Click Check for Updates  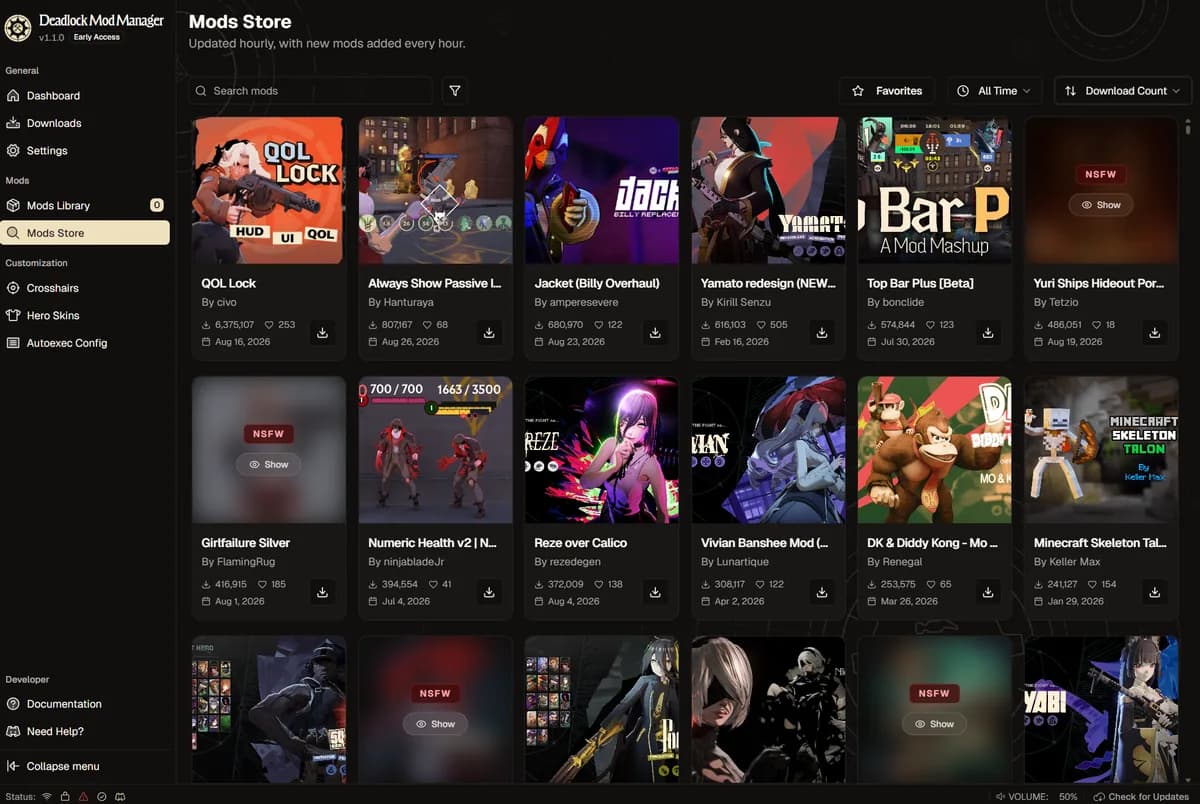pos(1141,797)
